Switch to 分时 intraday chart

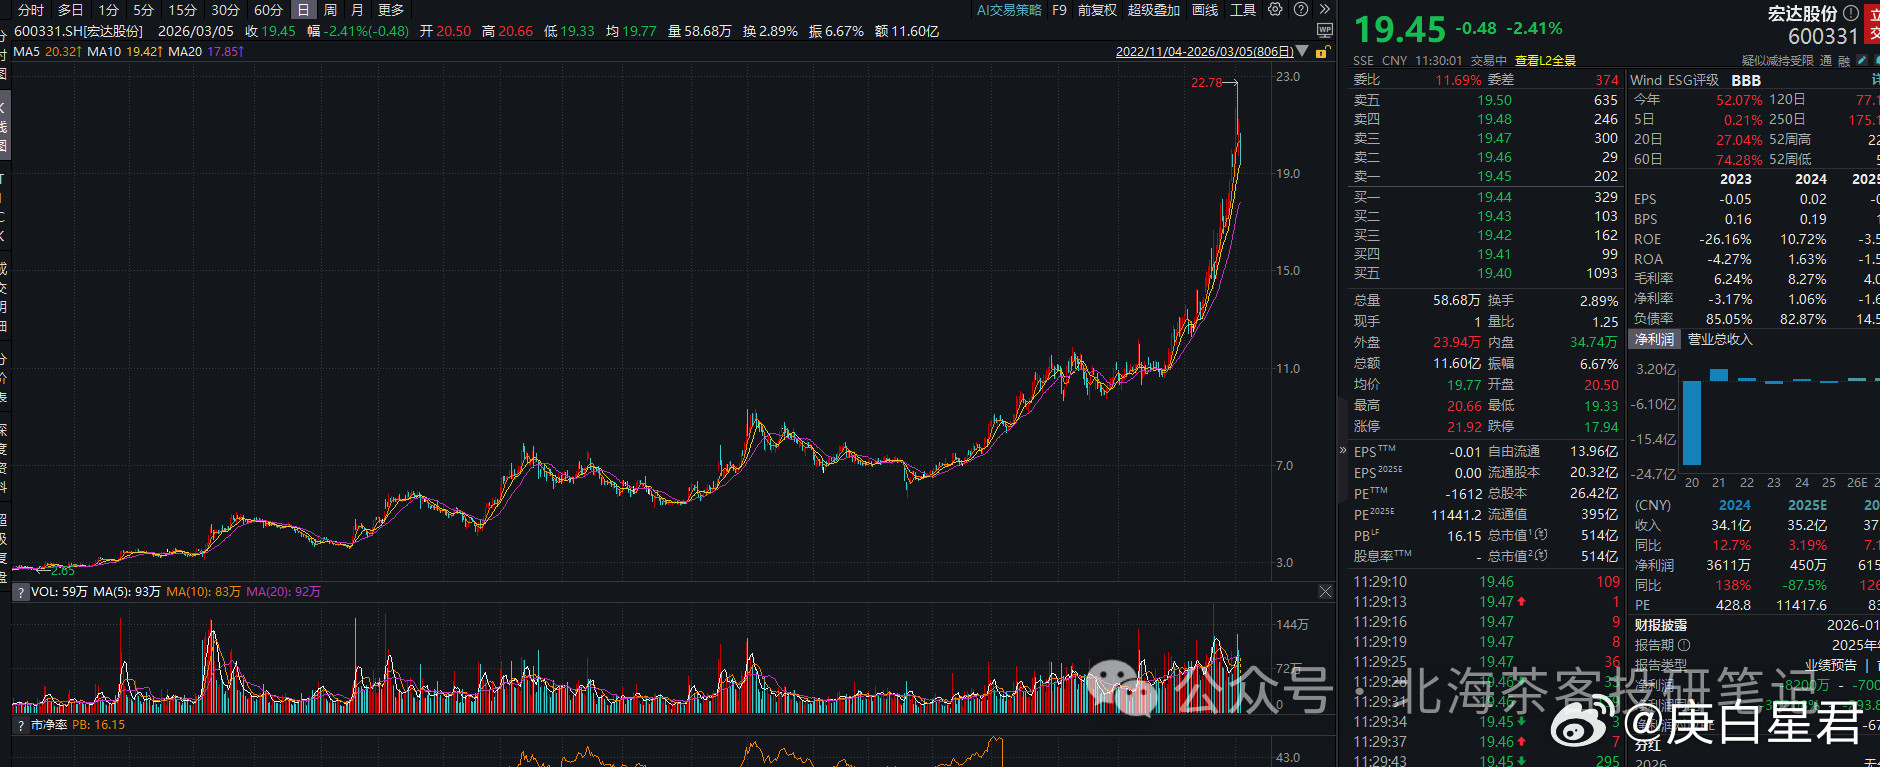coord(31,10)
